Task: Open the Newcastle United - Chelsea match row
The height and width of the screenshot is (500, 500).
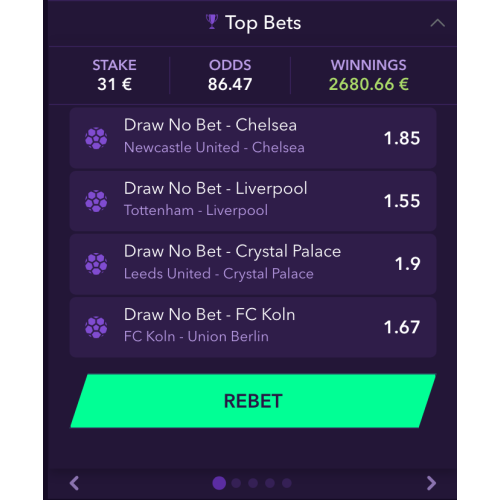Action: 253,138
